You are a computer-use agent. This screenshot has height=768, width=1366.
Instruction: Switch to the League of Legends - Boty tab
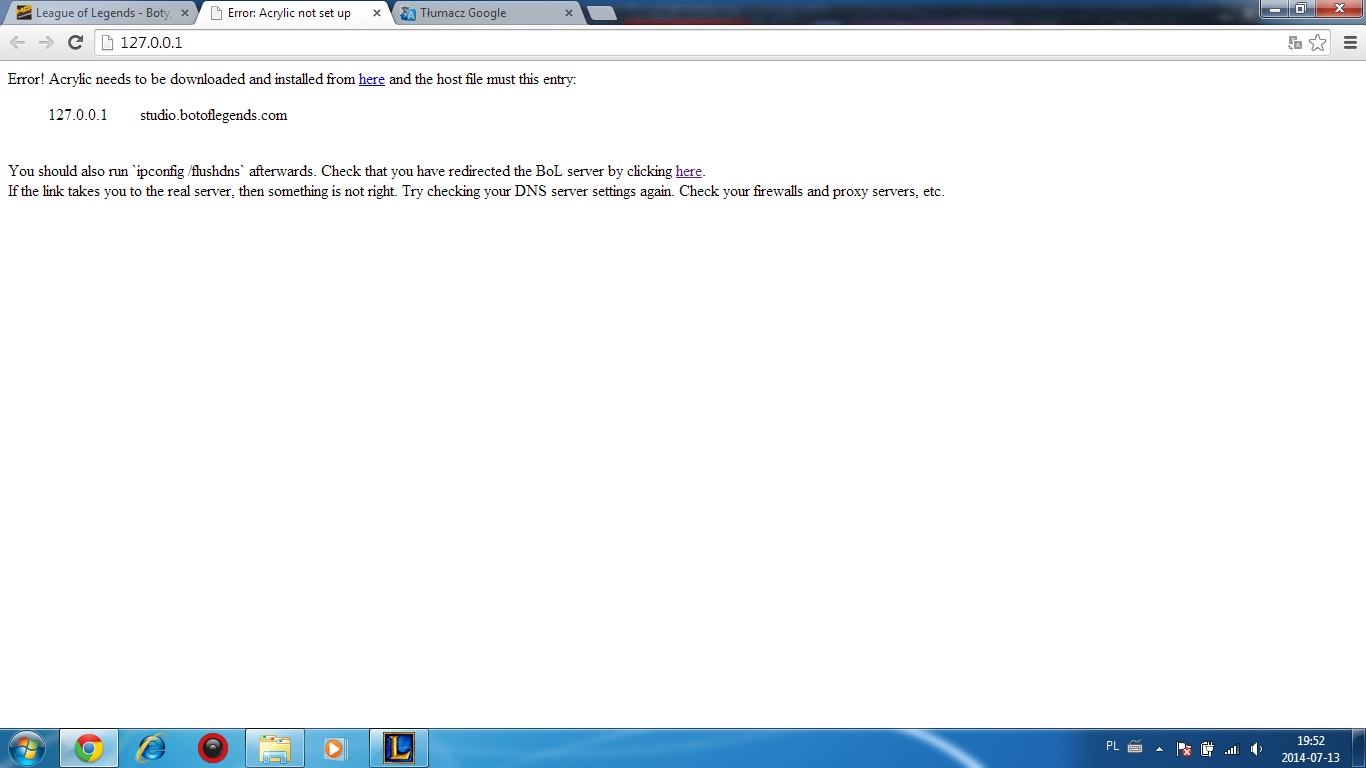click(100, 13)
